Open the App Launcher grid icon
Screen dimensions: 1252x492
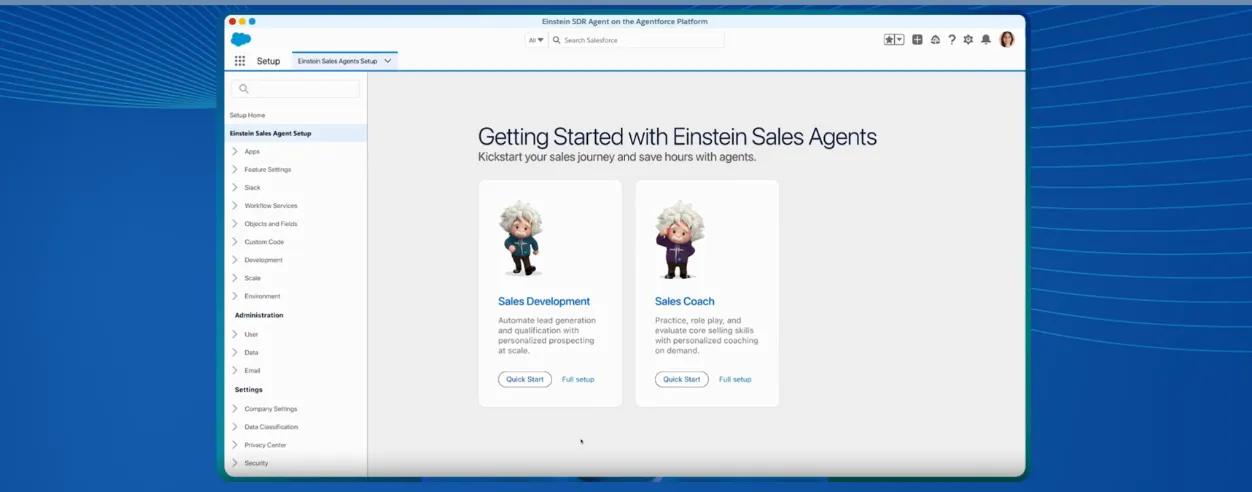pos(240,61)
